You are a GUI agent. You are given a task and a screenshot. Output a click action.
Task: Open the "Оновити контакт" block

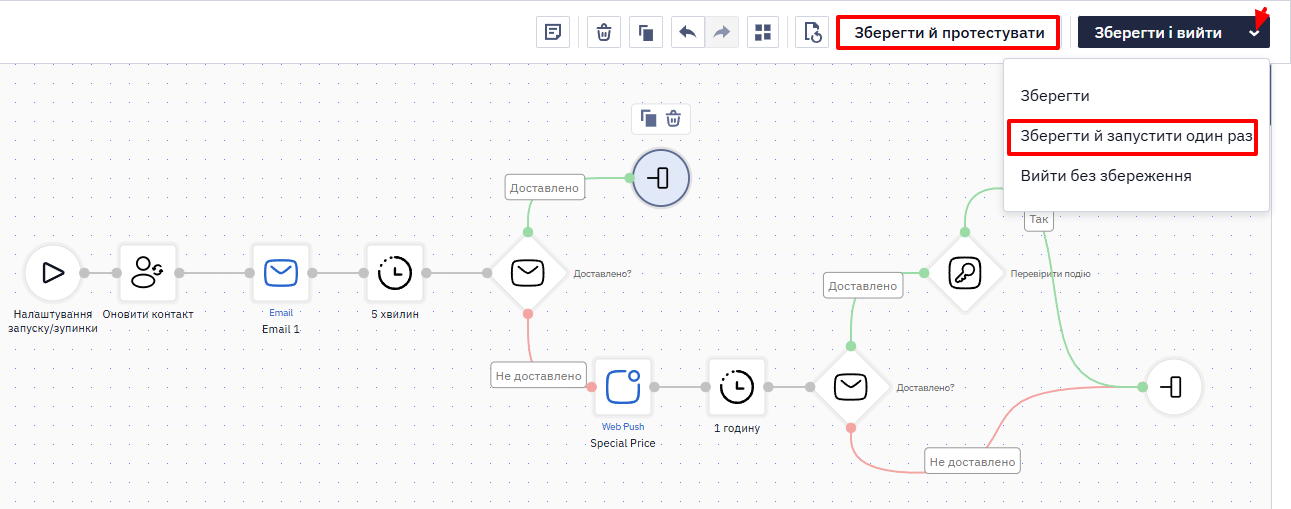coord(148,272)
